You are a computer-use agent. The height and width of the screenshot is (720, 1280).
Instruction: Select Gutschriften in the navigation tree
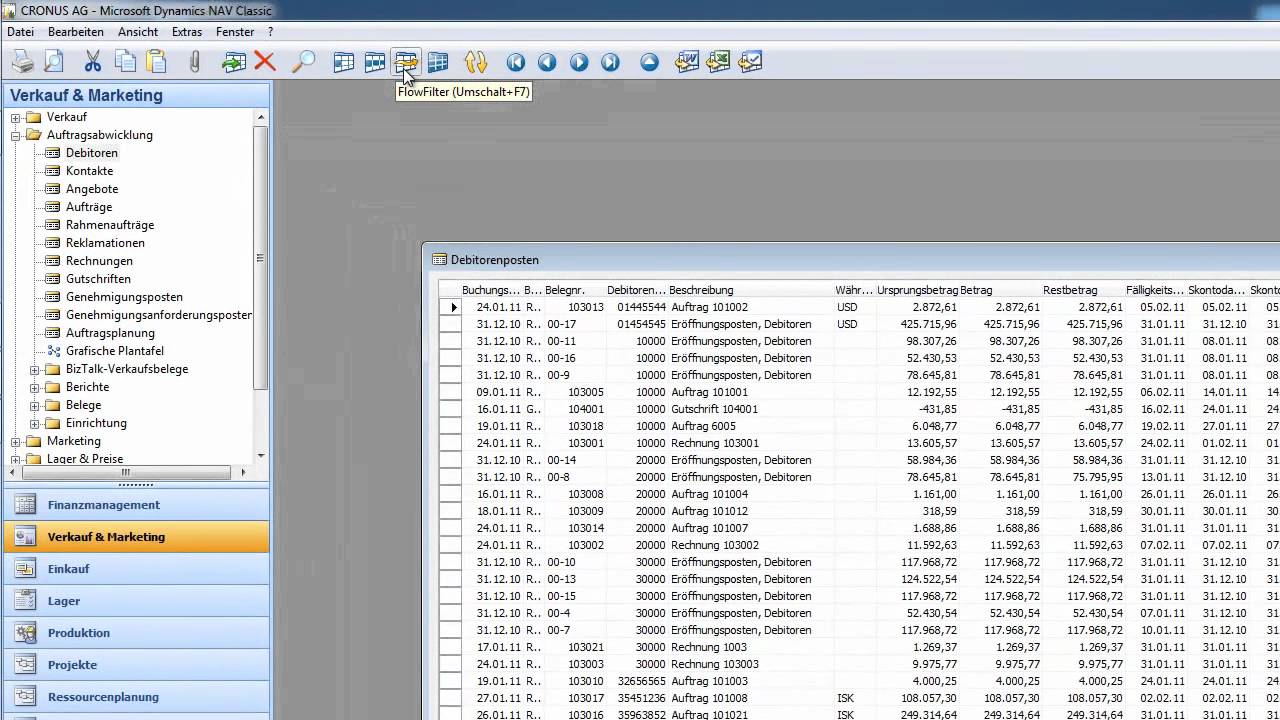98,279
